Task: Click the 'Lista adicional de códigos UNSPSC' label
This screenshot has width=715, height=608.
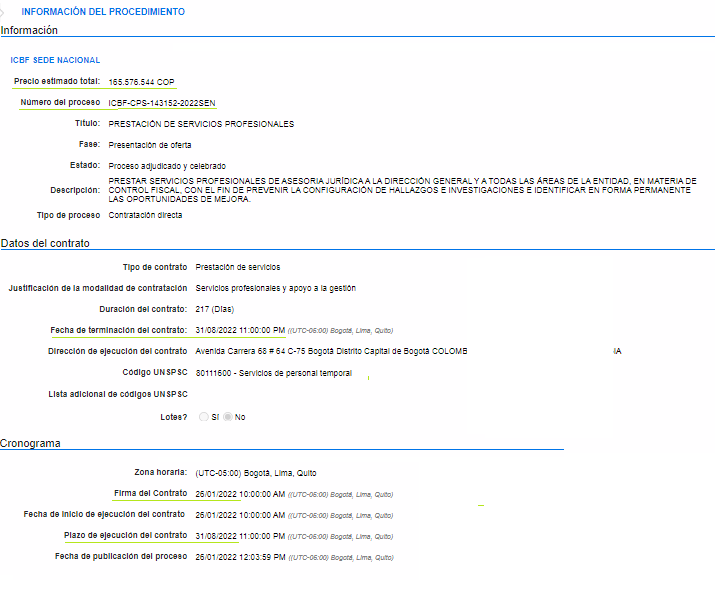Action: pos(118,394)
